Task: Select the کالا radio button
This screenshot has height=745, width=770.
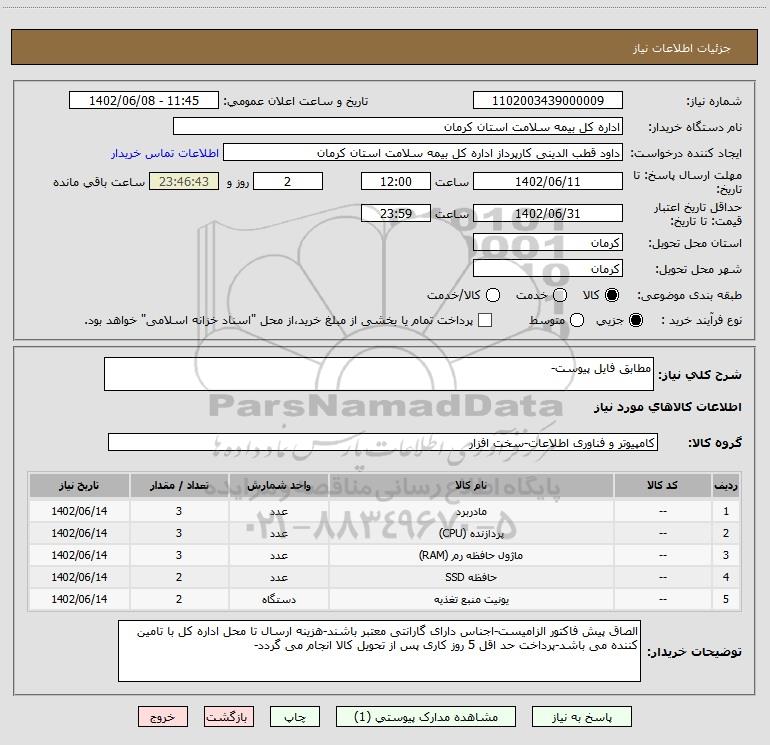Action: click(612, 295)
